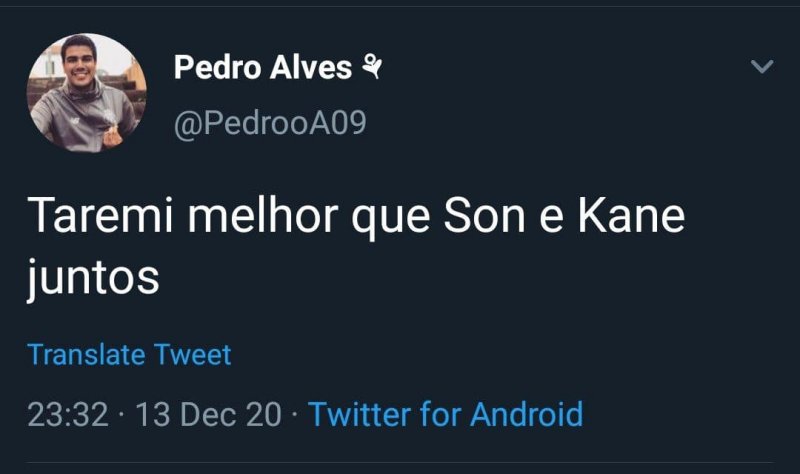Click the 13 Dec 20 date
Image resolution: width=800 pixels, height=474 pixels.
point(208,413)
